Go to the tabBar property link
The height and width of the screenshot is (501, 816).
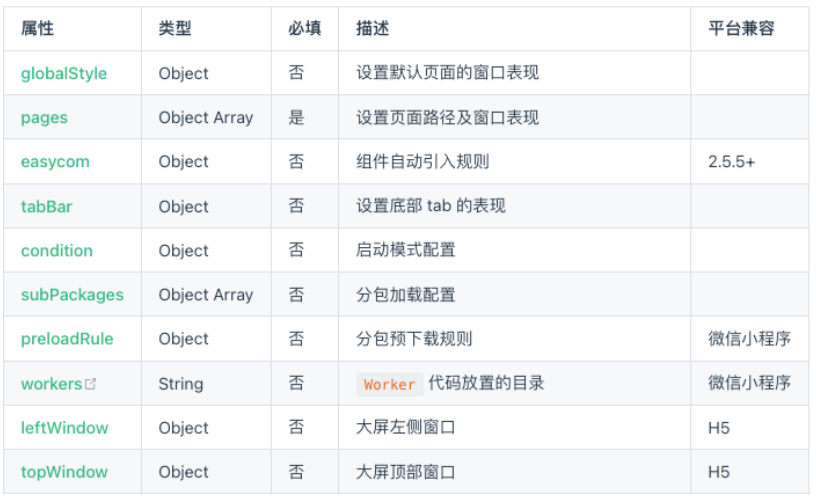click(46, 207)
